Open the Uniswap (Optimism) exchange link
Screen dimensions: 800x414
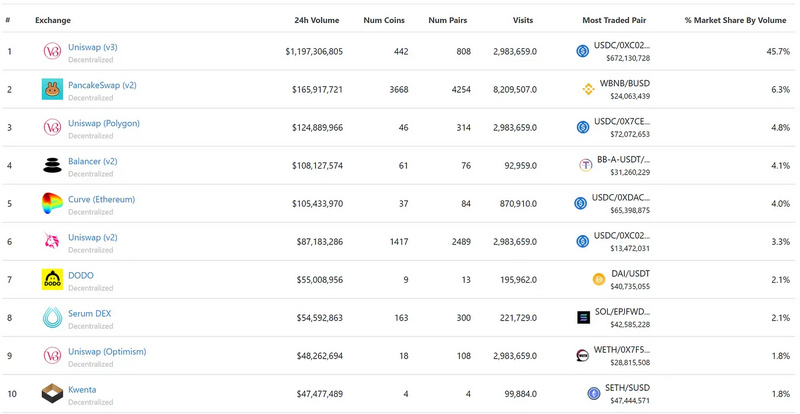[x=107, y=351]
